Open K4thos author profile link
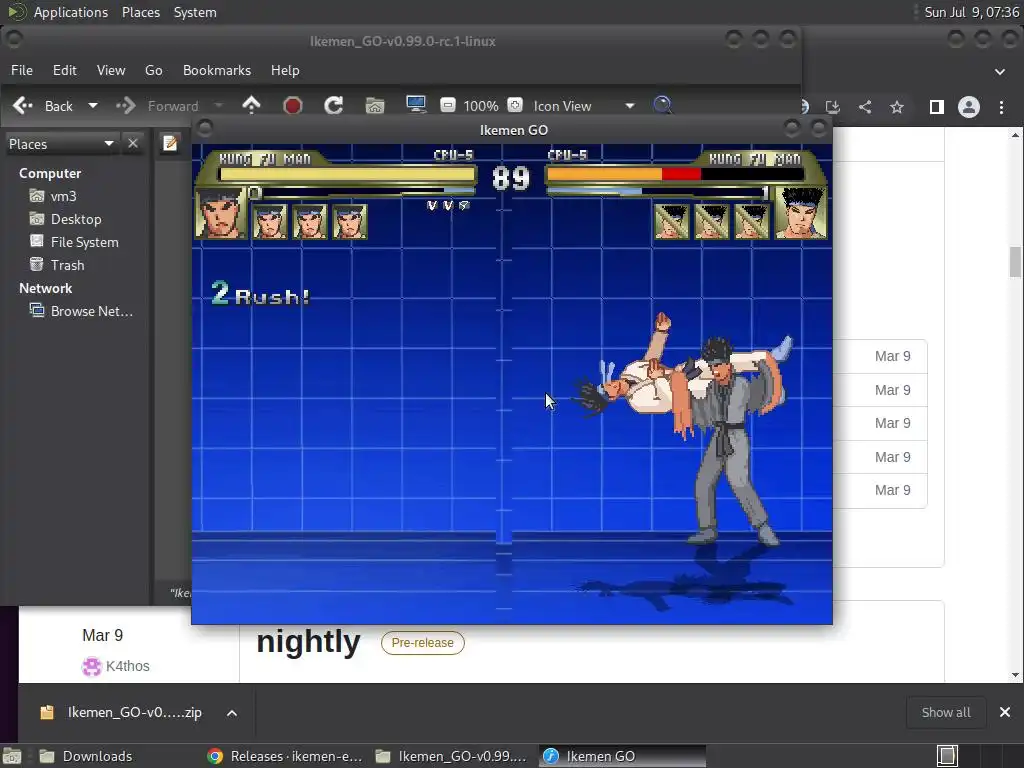 click(x=128, y=666)
